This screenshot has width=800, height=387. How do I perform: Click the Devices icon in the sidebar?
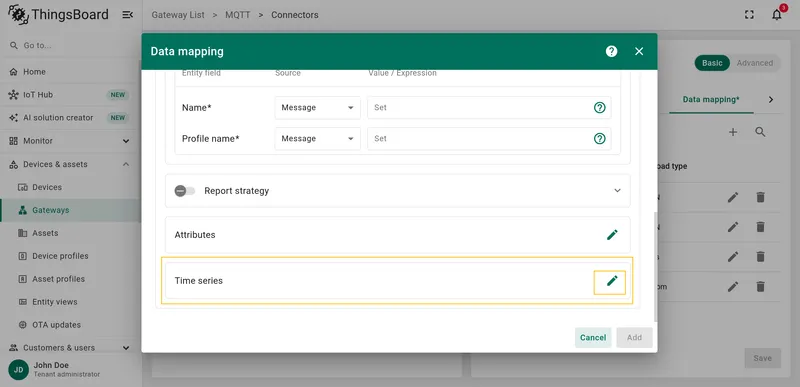[22, 187]
